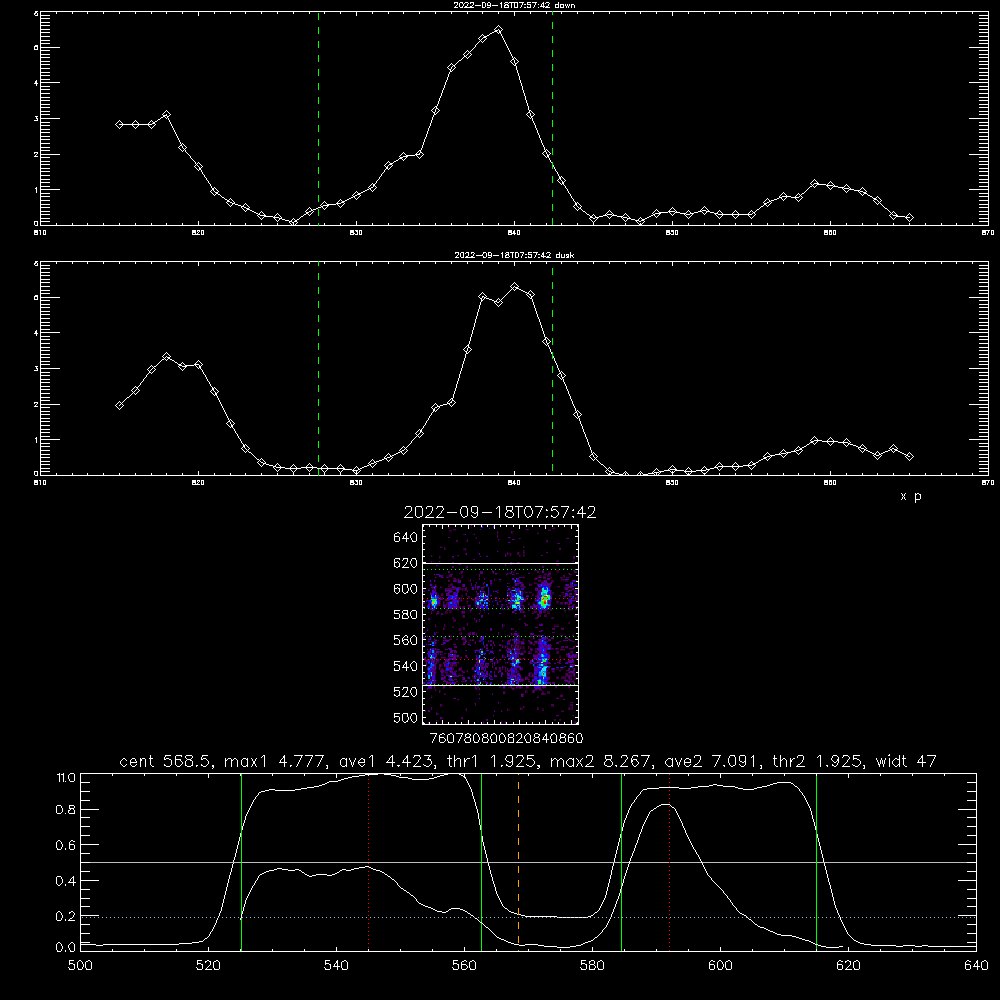The height and width of the screenshot is (1000, 1000).
Task: Click the 580 label on bottom x-axis
Action: click(592, 966)
